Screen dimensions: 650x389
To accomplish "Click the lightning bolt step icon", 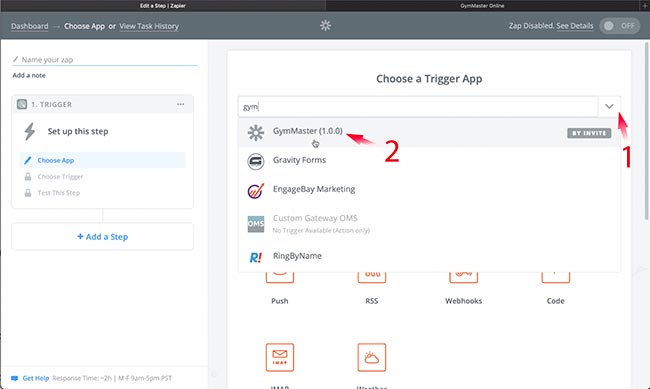I will 30,131.
